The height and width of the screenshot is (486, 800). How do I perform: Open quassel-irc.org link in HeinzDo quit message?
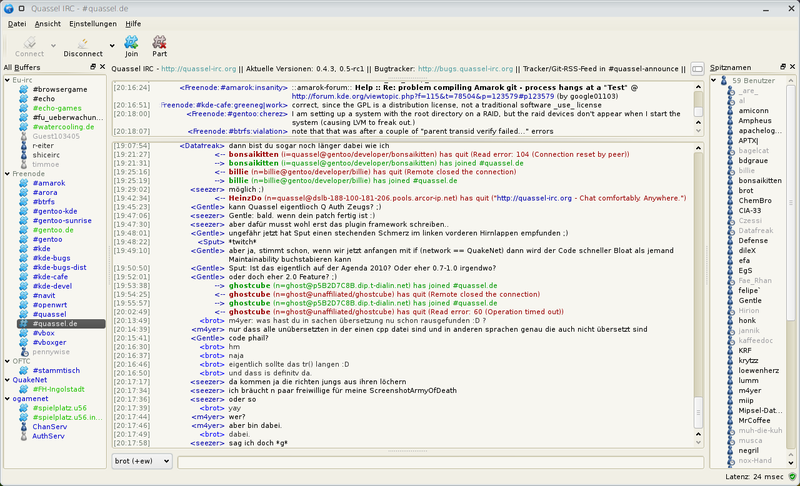click(x=534, y=198)
